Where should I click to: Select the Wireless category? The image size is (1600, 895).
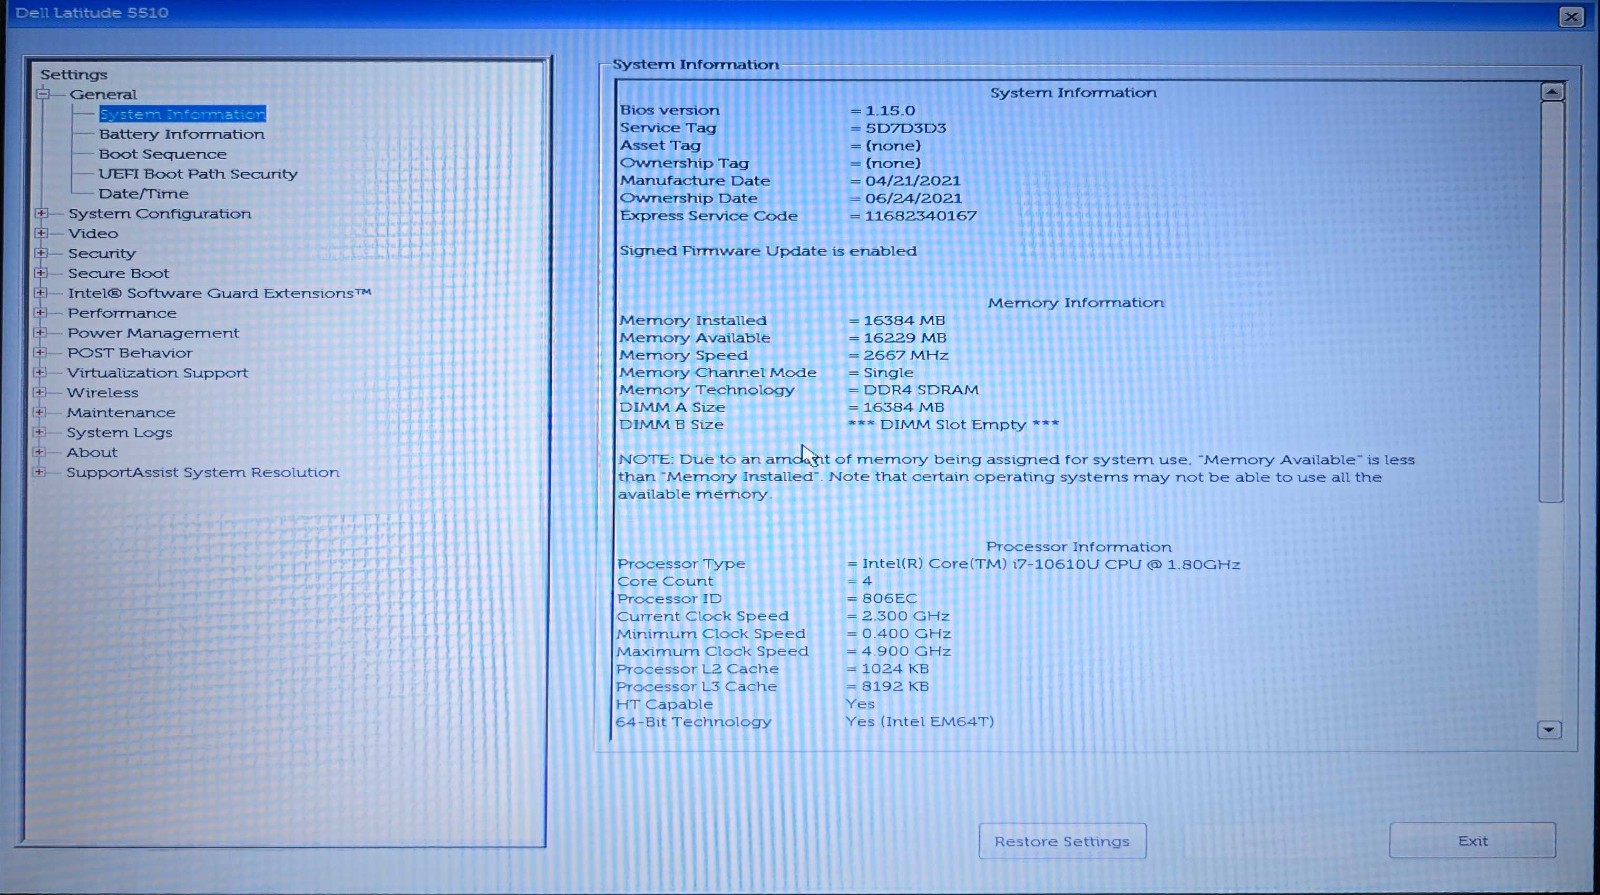point(103,393)
